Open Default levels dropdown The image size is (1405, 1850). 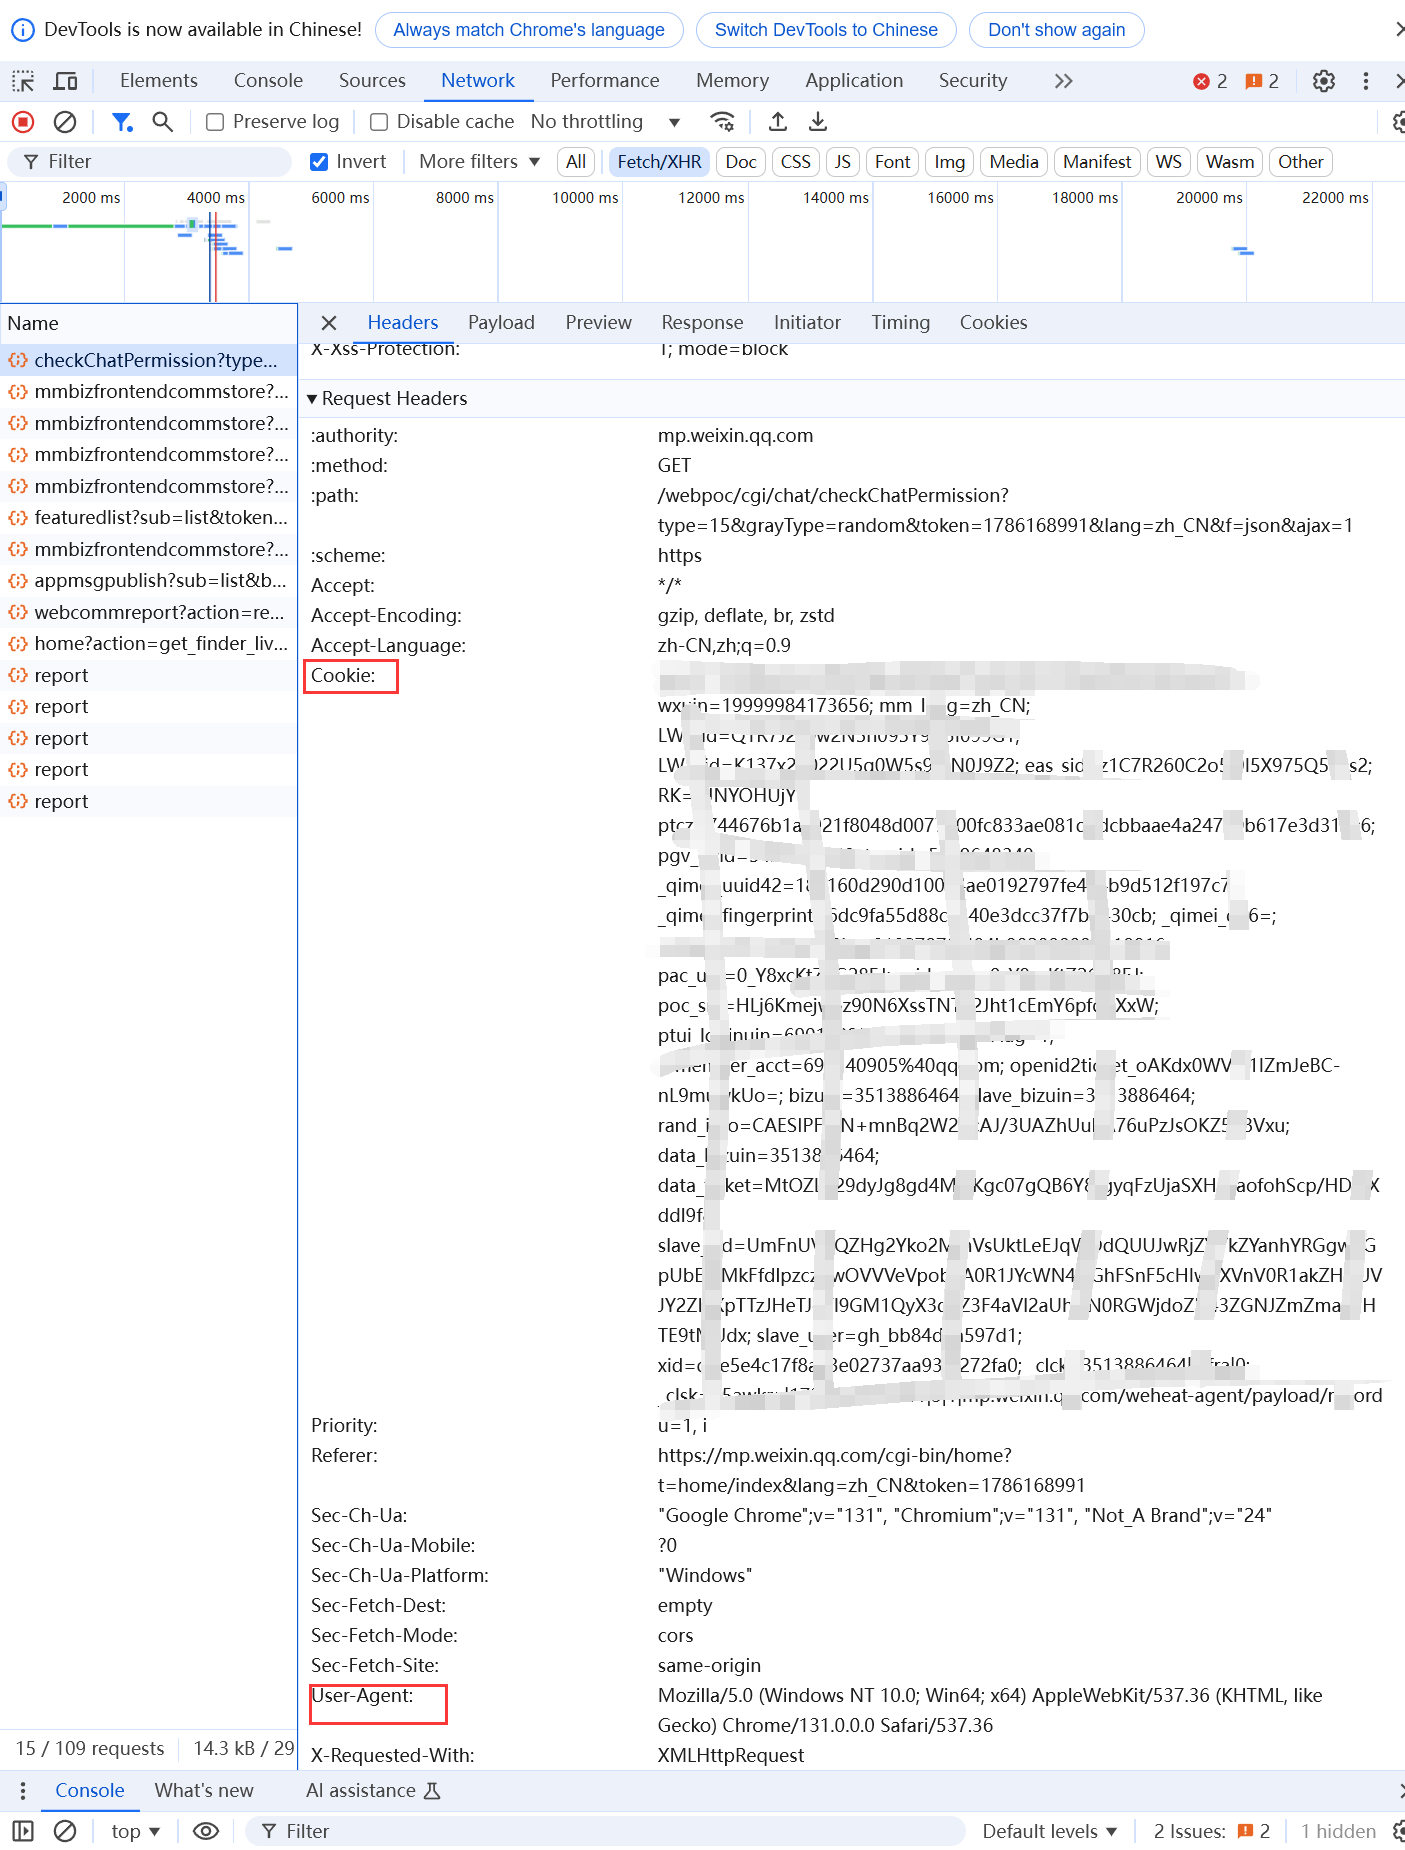click(1050, 1831)
